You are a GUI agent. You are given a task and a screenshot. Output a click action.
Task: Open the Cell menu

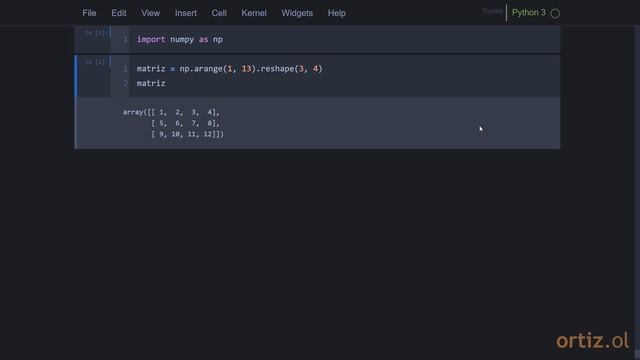click(219, 13)
